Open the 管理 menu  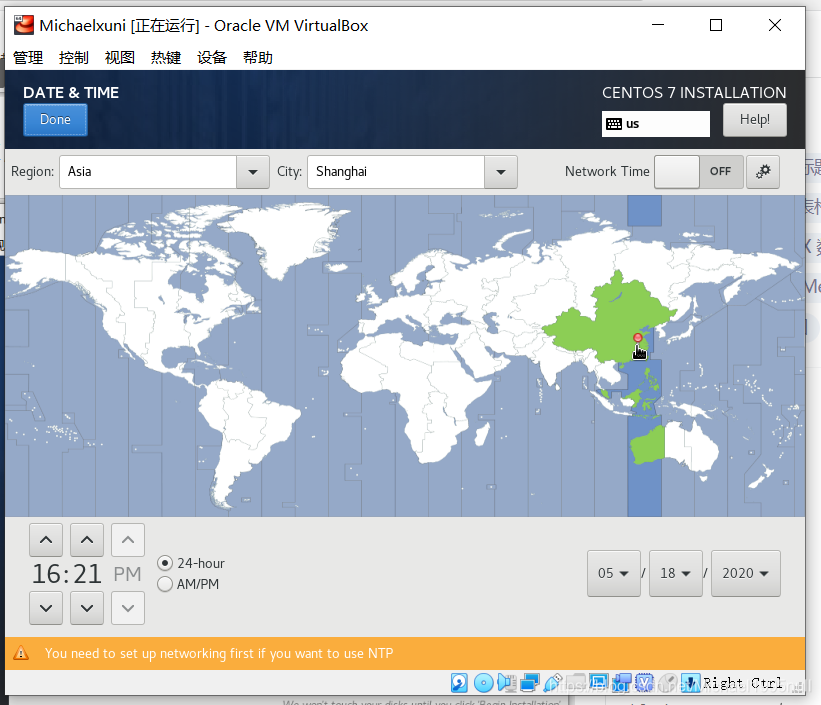click(x=28, y=58)
